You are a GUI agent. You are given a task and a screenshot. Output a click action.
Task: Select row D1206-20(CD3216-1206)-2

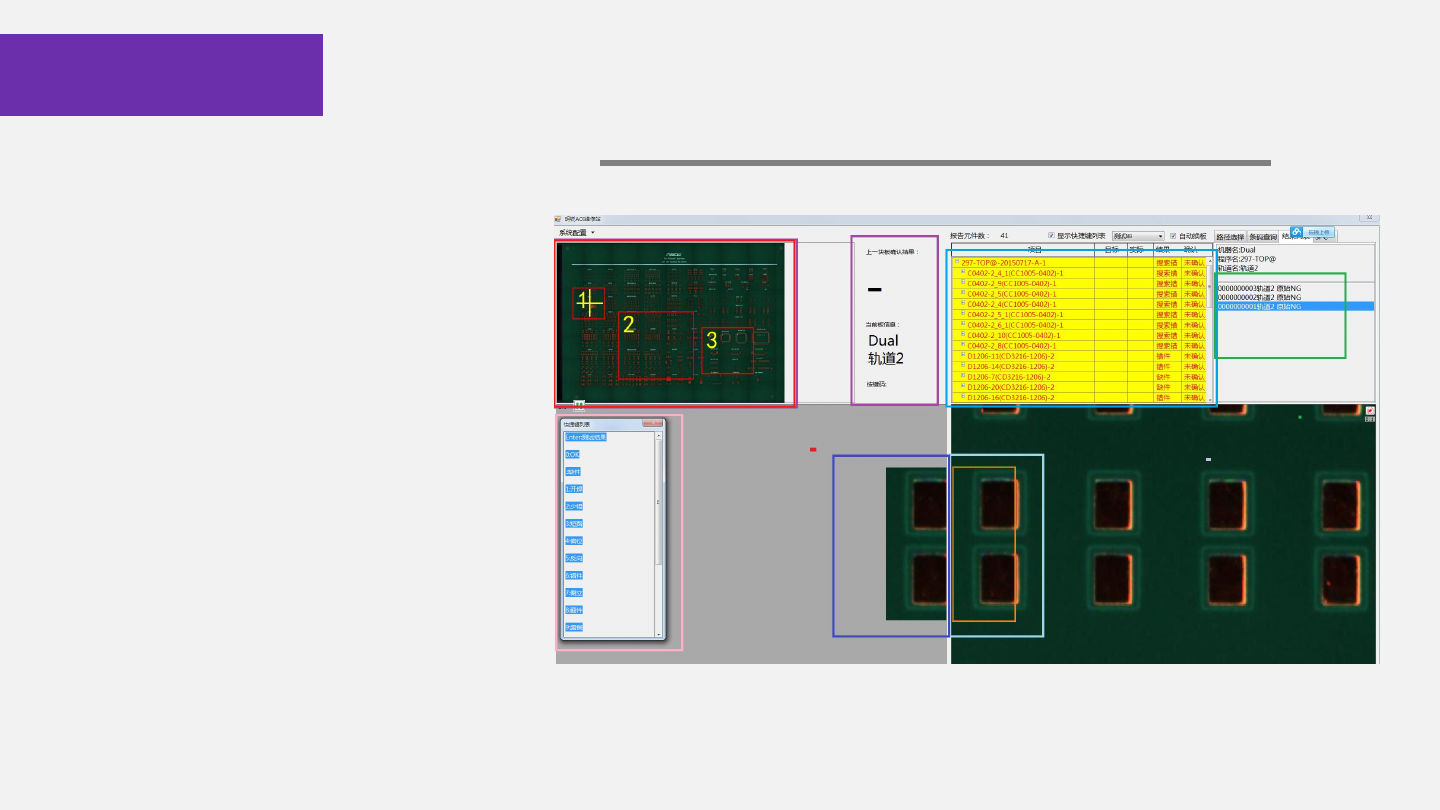[x=1079, y=387]
